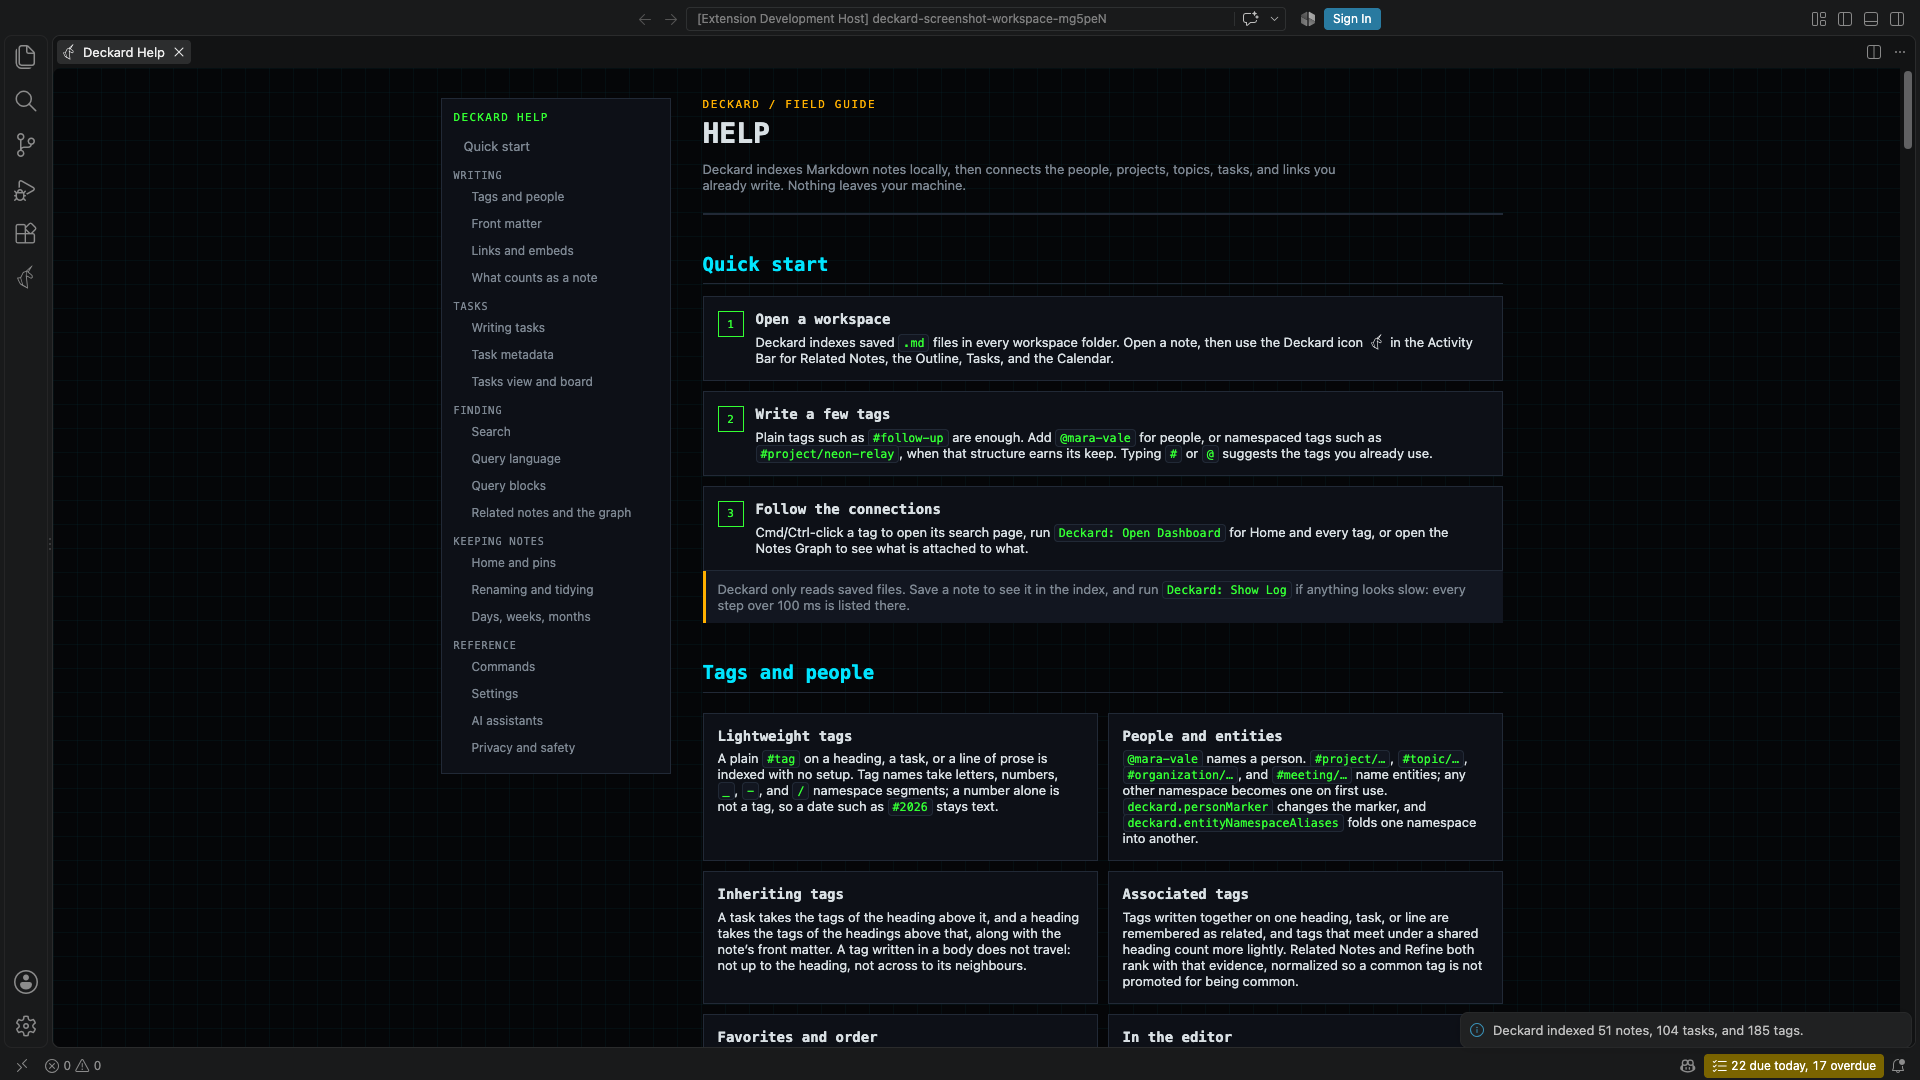Open the Accounts menu icon
The image size is (1920, 1080).
click(26, 982)
